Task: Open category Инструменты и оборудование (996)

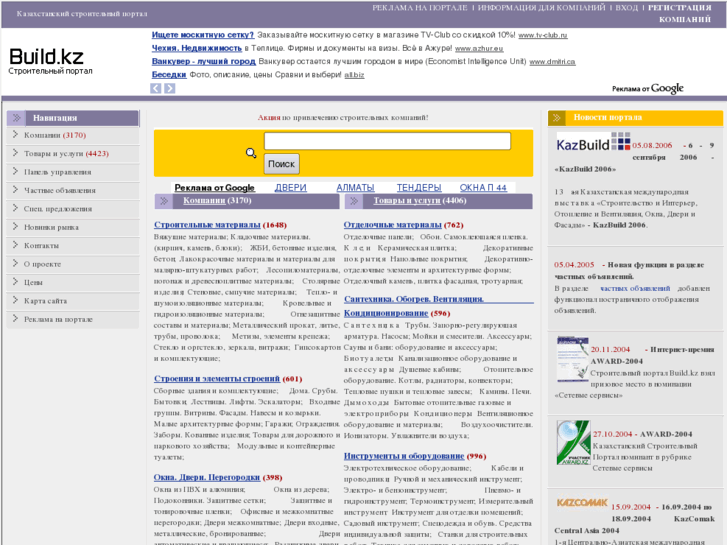Action: (x=415, y=456)
